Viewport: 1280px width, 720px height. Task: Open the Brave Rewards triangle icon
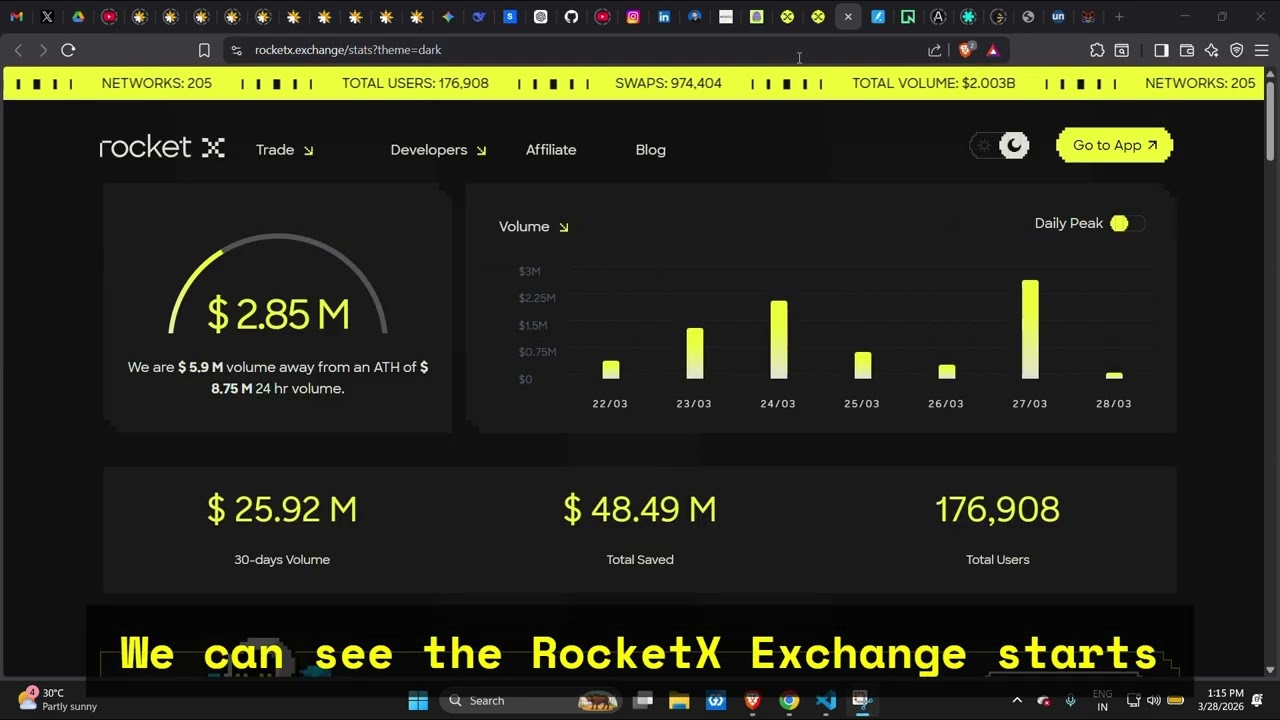(993, 50)
